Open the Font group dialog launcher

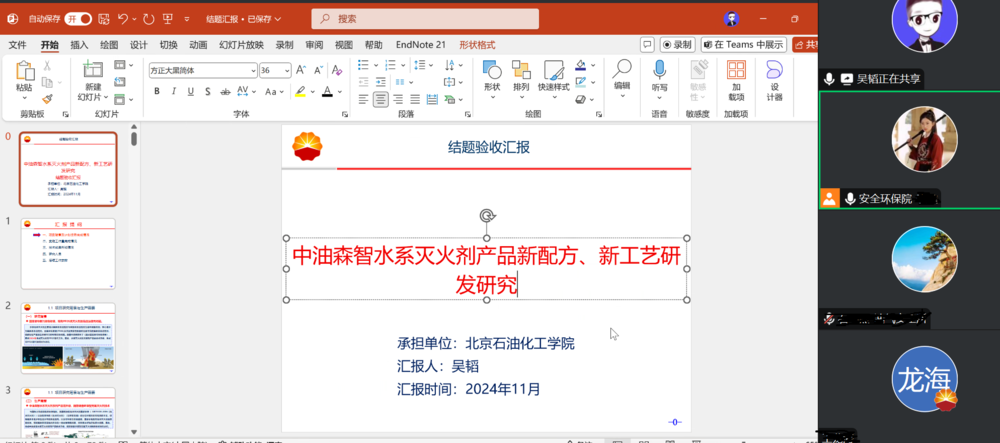(x=345, y=114)
